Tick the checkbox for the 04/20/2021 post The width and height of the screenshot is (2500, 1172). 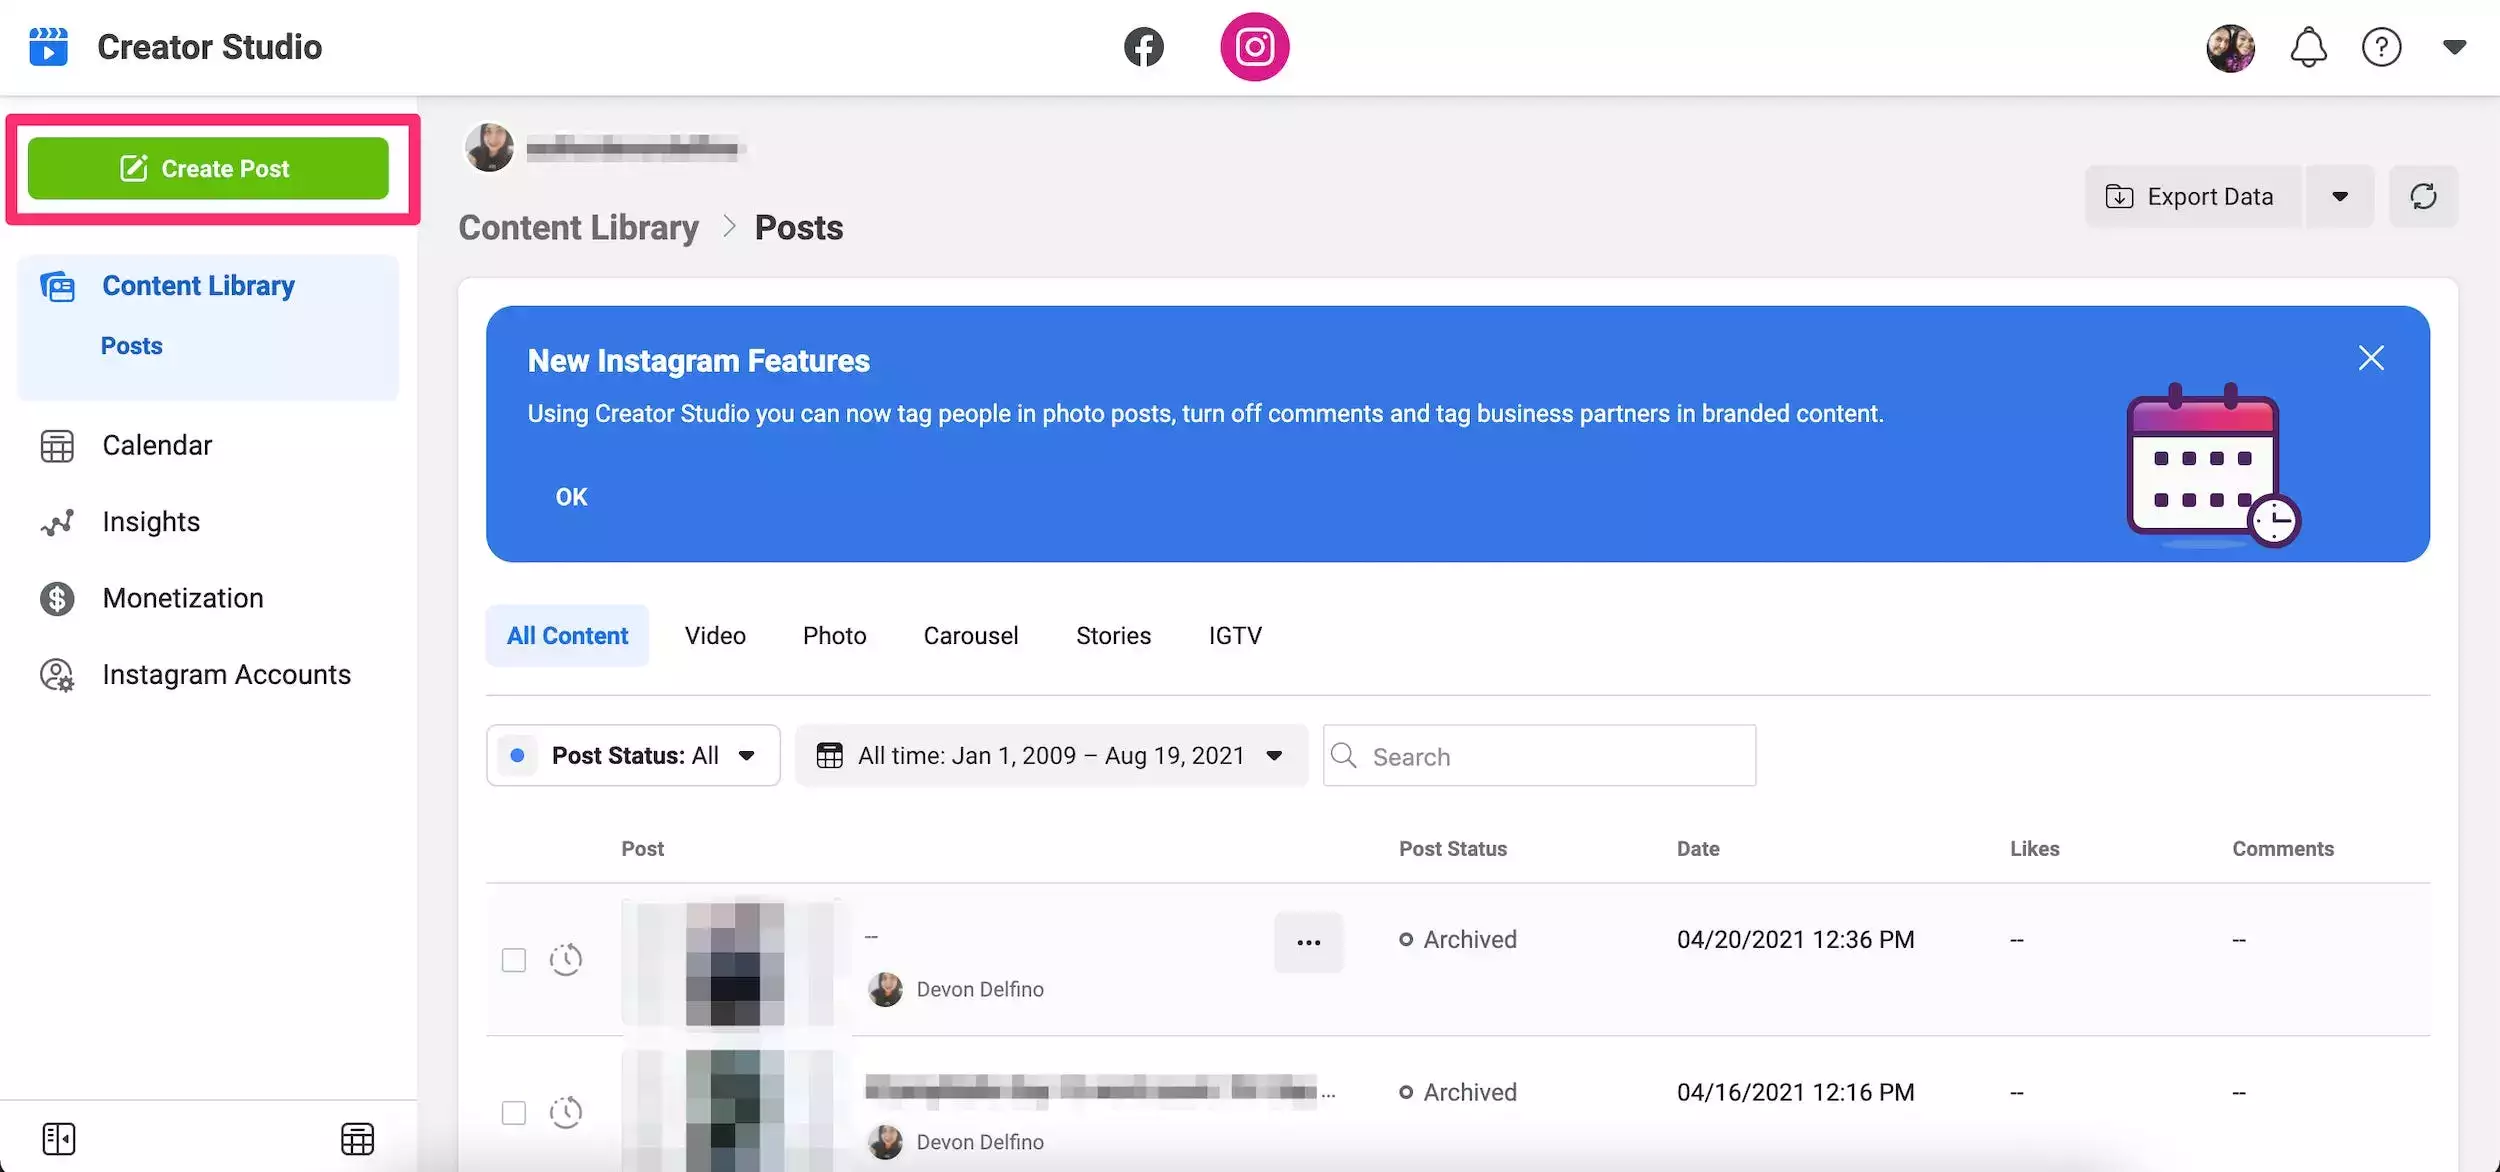click(x=513, y=961)
